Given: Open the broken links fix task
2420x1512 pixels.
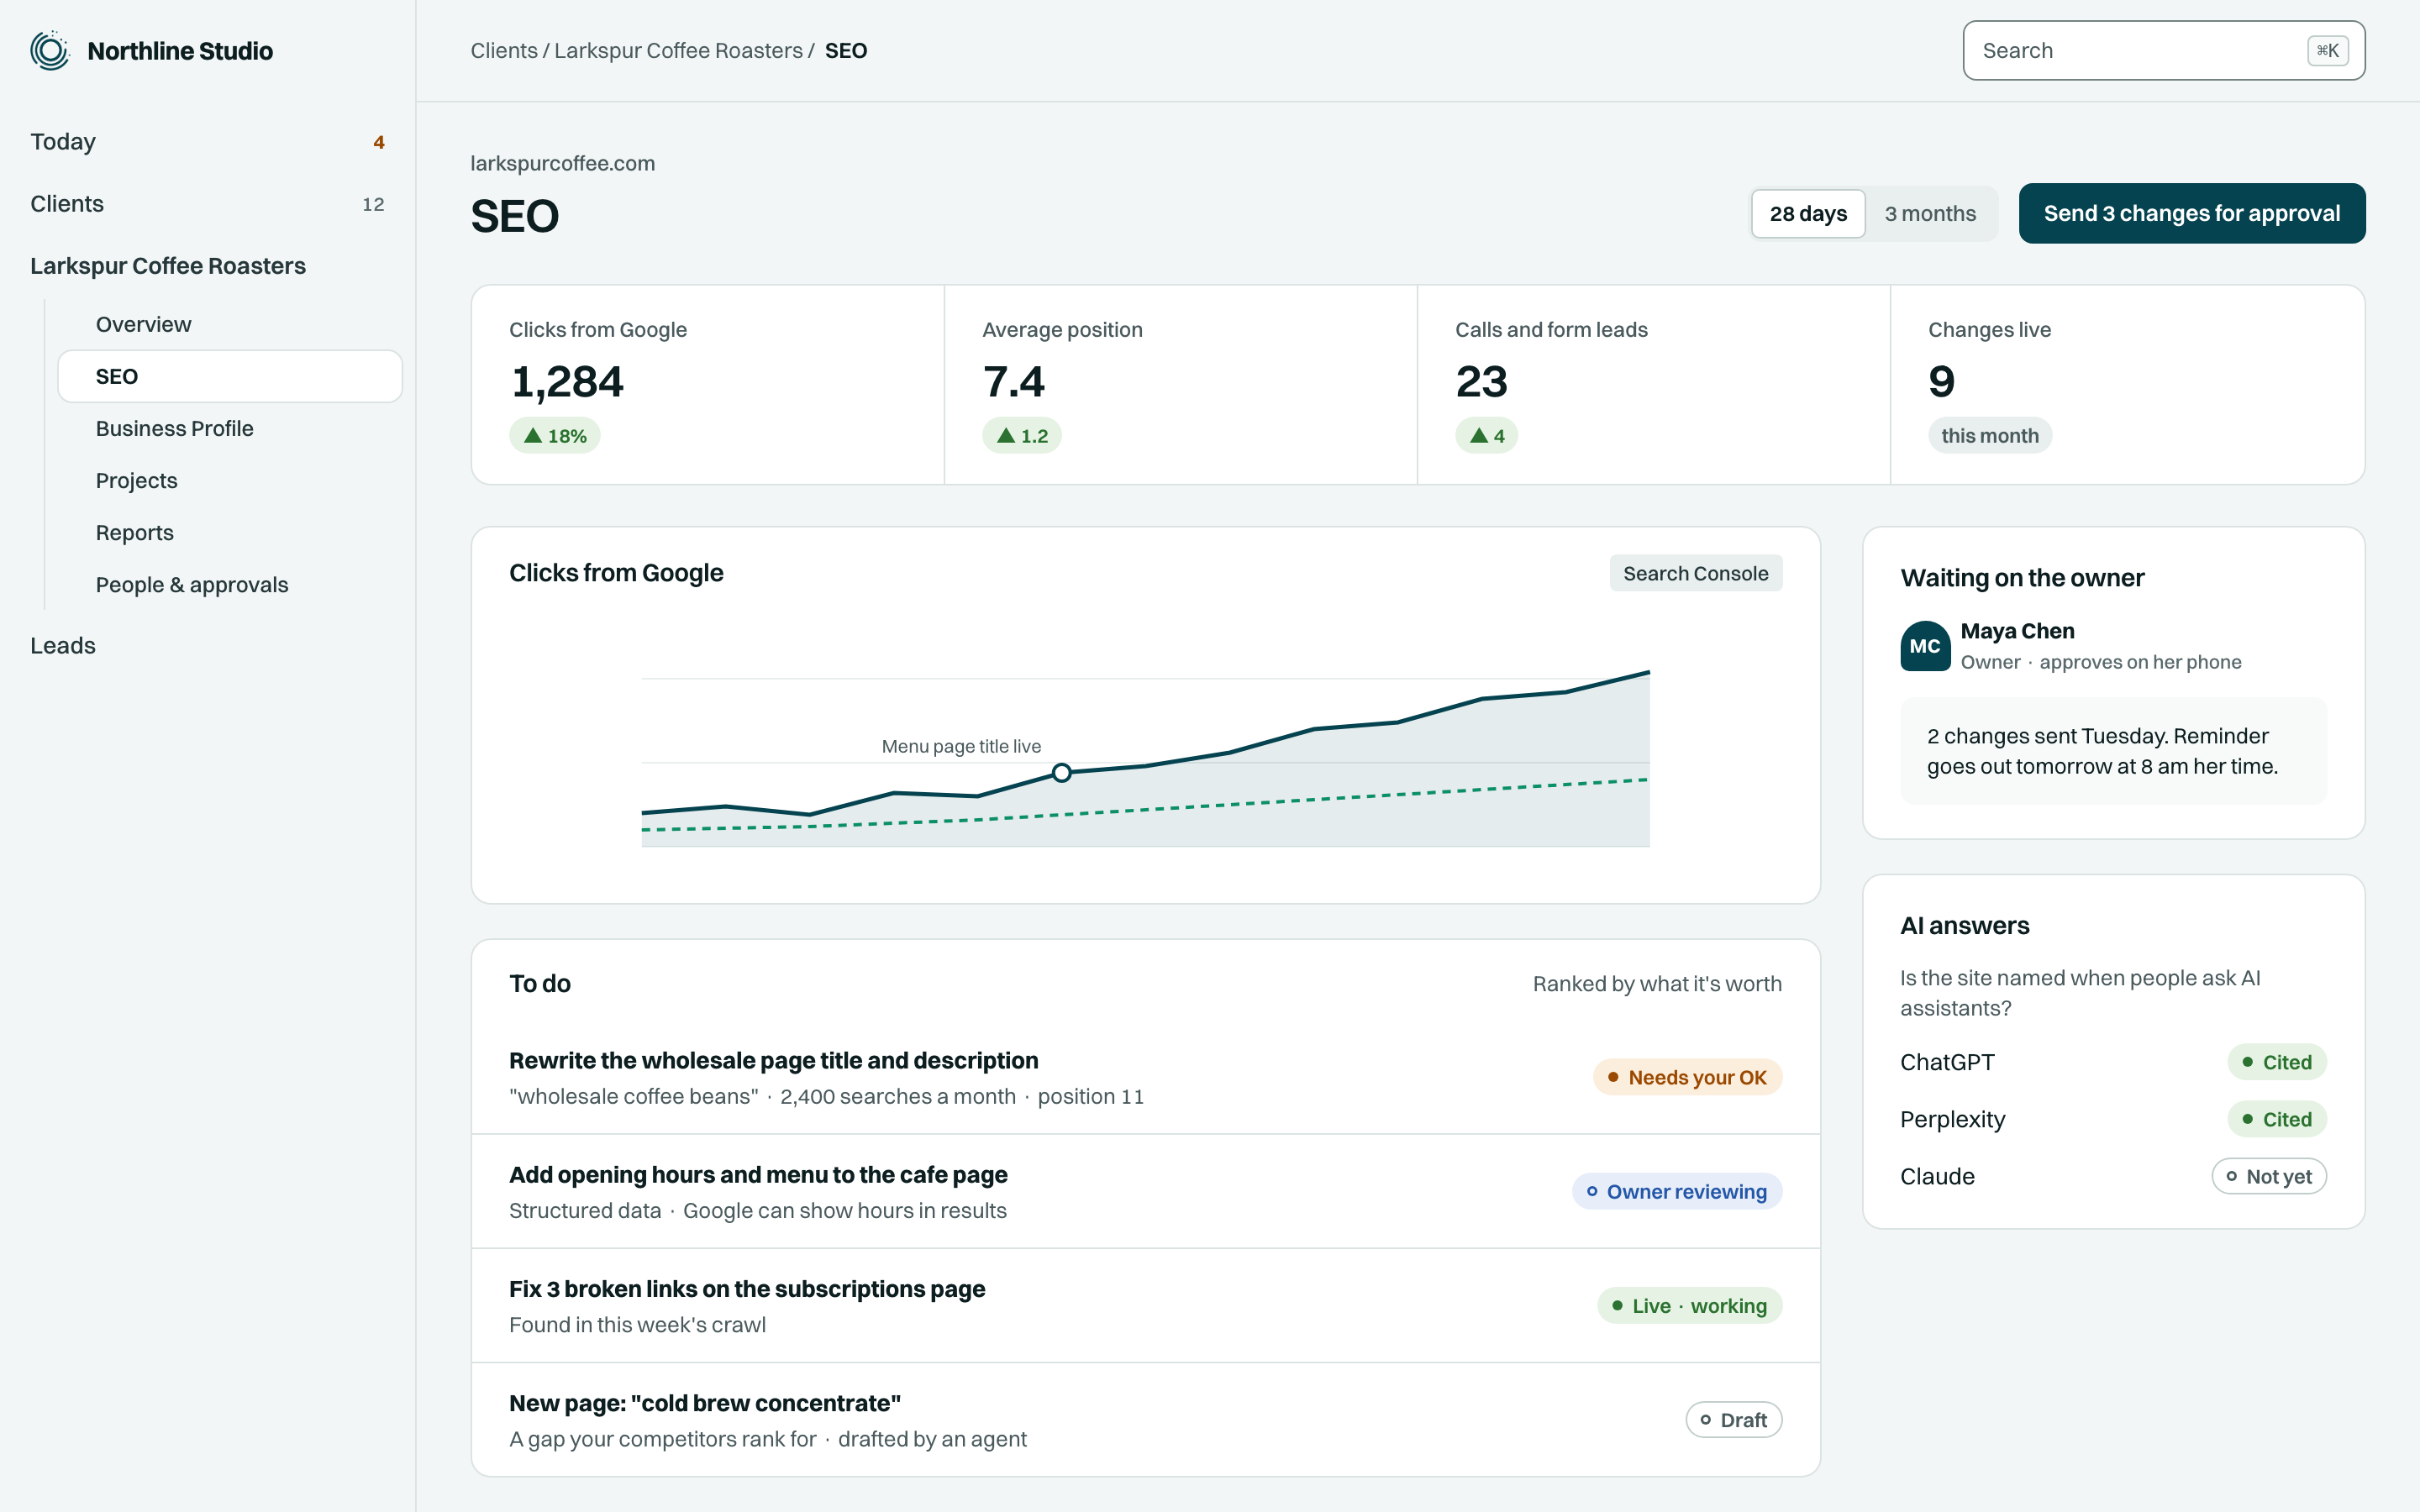Looking at the screenshot, I should (1145, 1305).
